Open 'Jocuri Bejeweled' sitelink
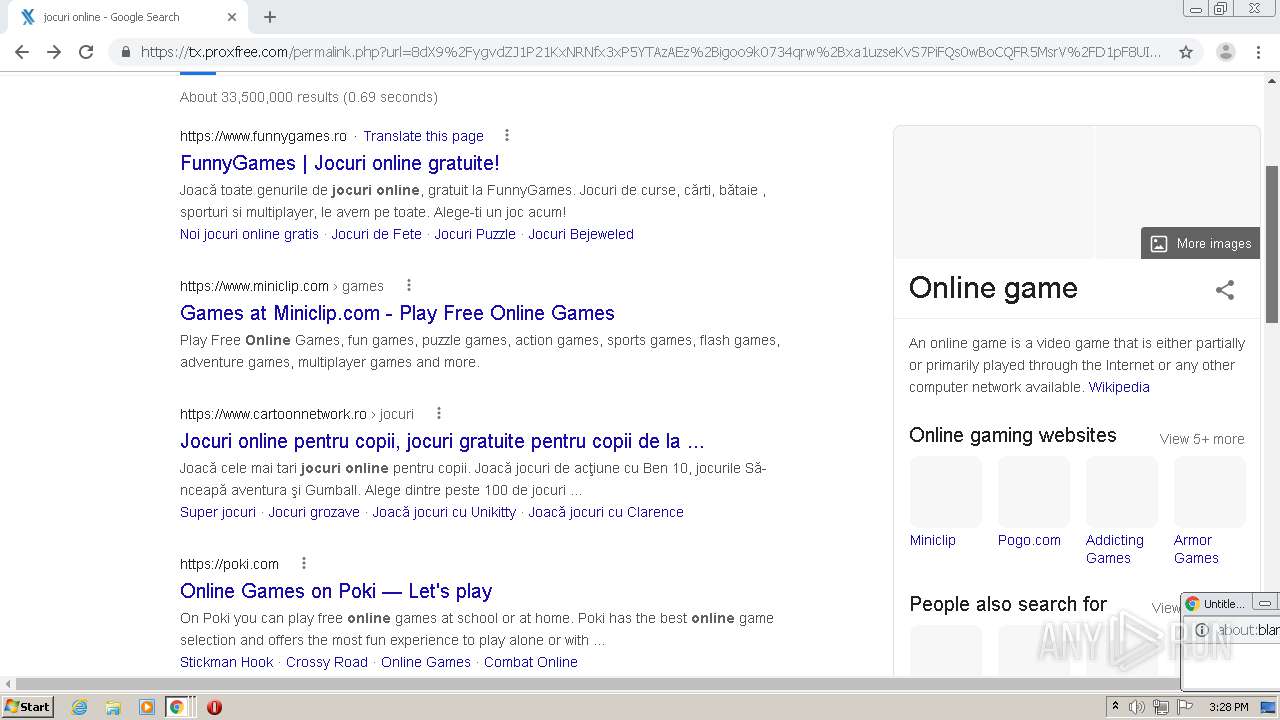Screen dimensions: 1280x720 (581, 234)
